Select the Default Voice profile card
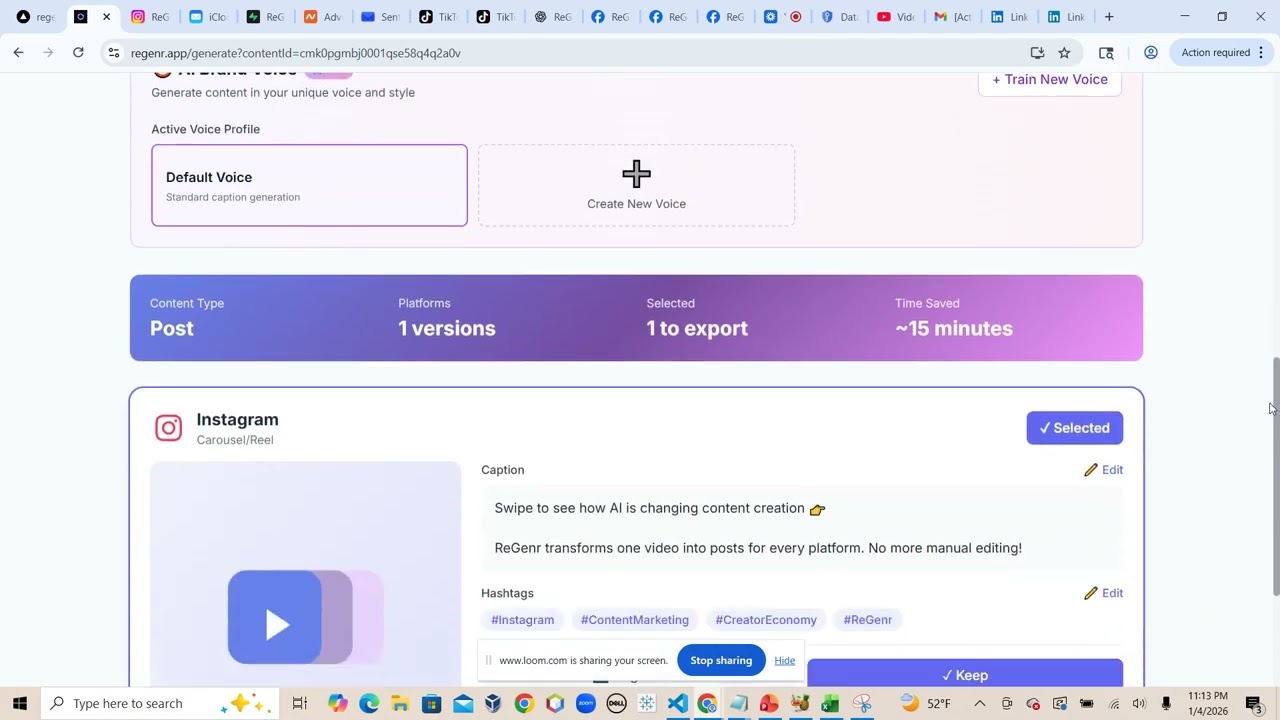 click(x=309, y=185)
